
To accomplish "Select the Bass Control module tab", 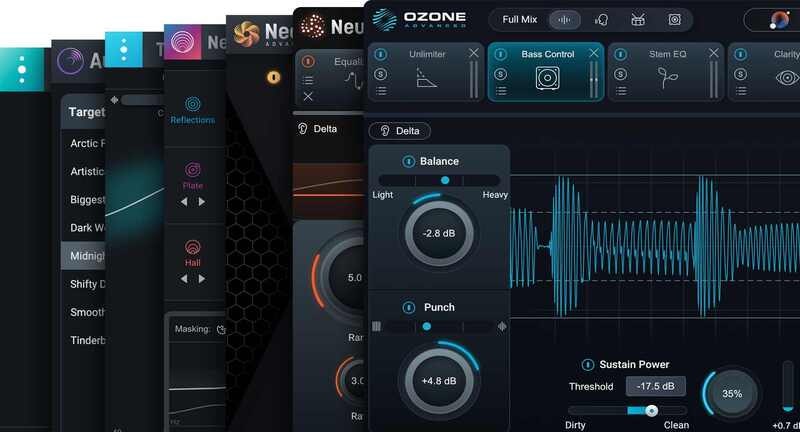I will coord(546,54).
